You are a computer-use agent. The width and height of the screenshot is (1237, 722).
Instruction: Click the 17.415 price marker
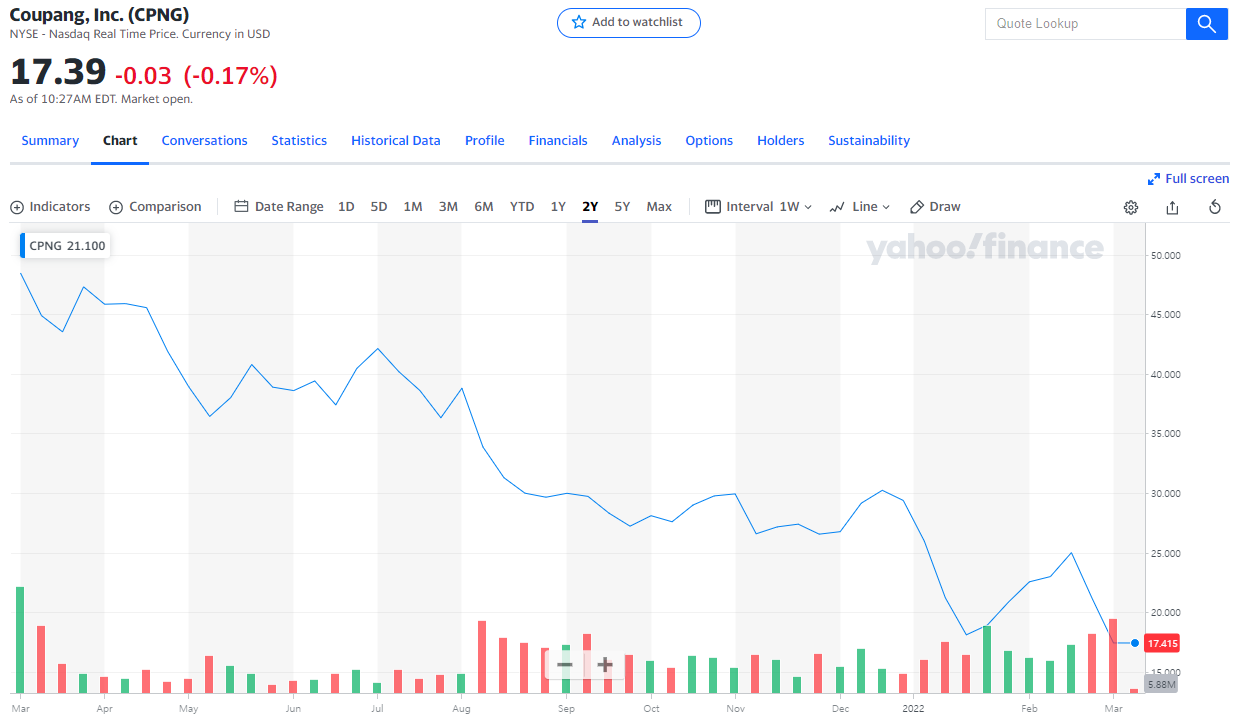pyautogui.click(x=1162, y=643)
